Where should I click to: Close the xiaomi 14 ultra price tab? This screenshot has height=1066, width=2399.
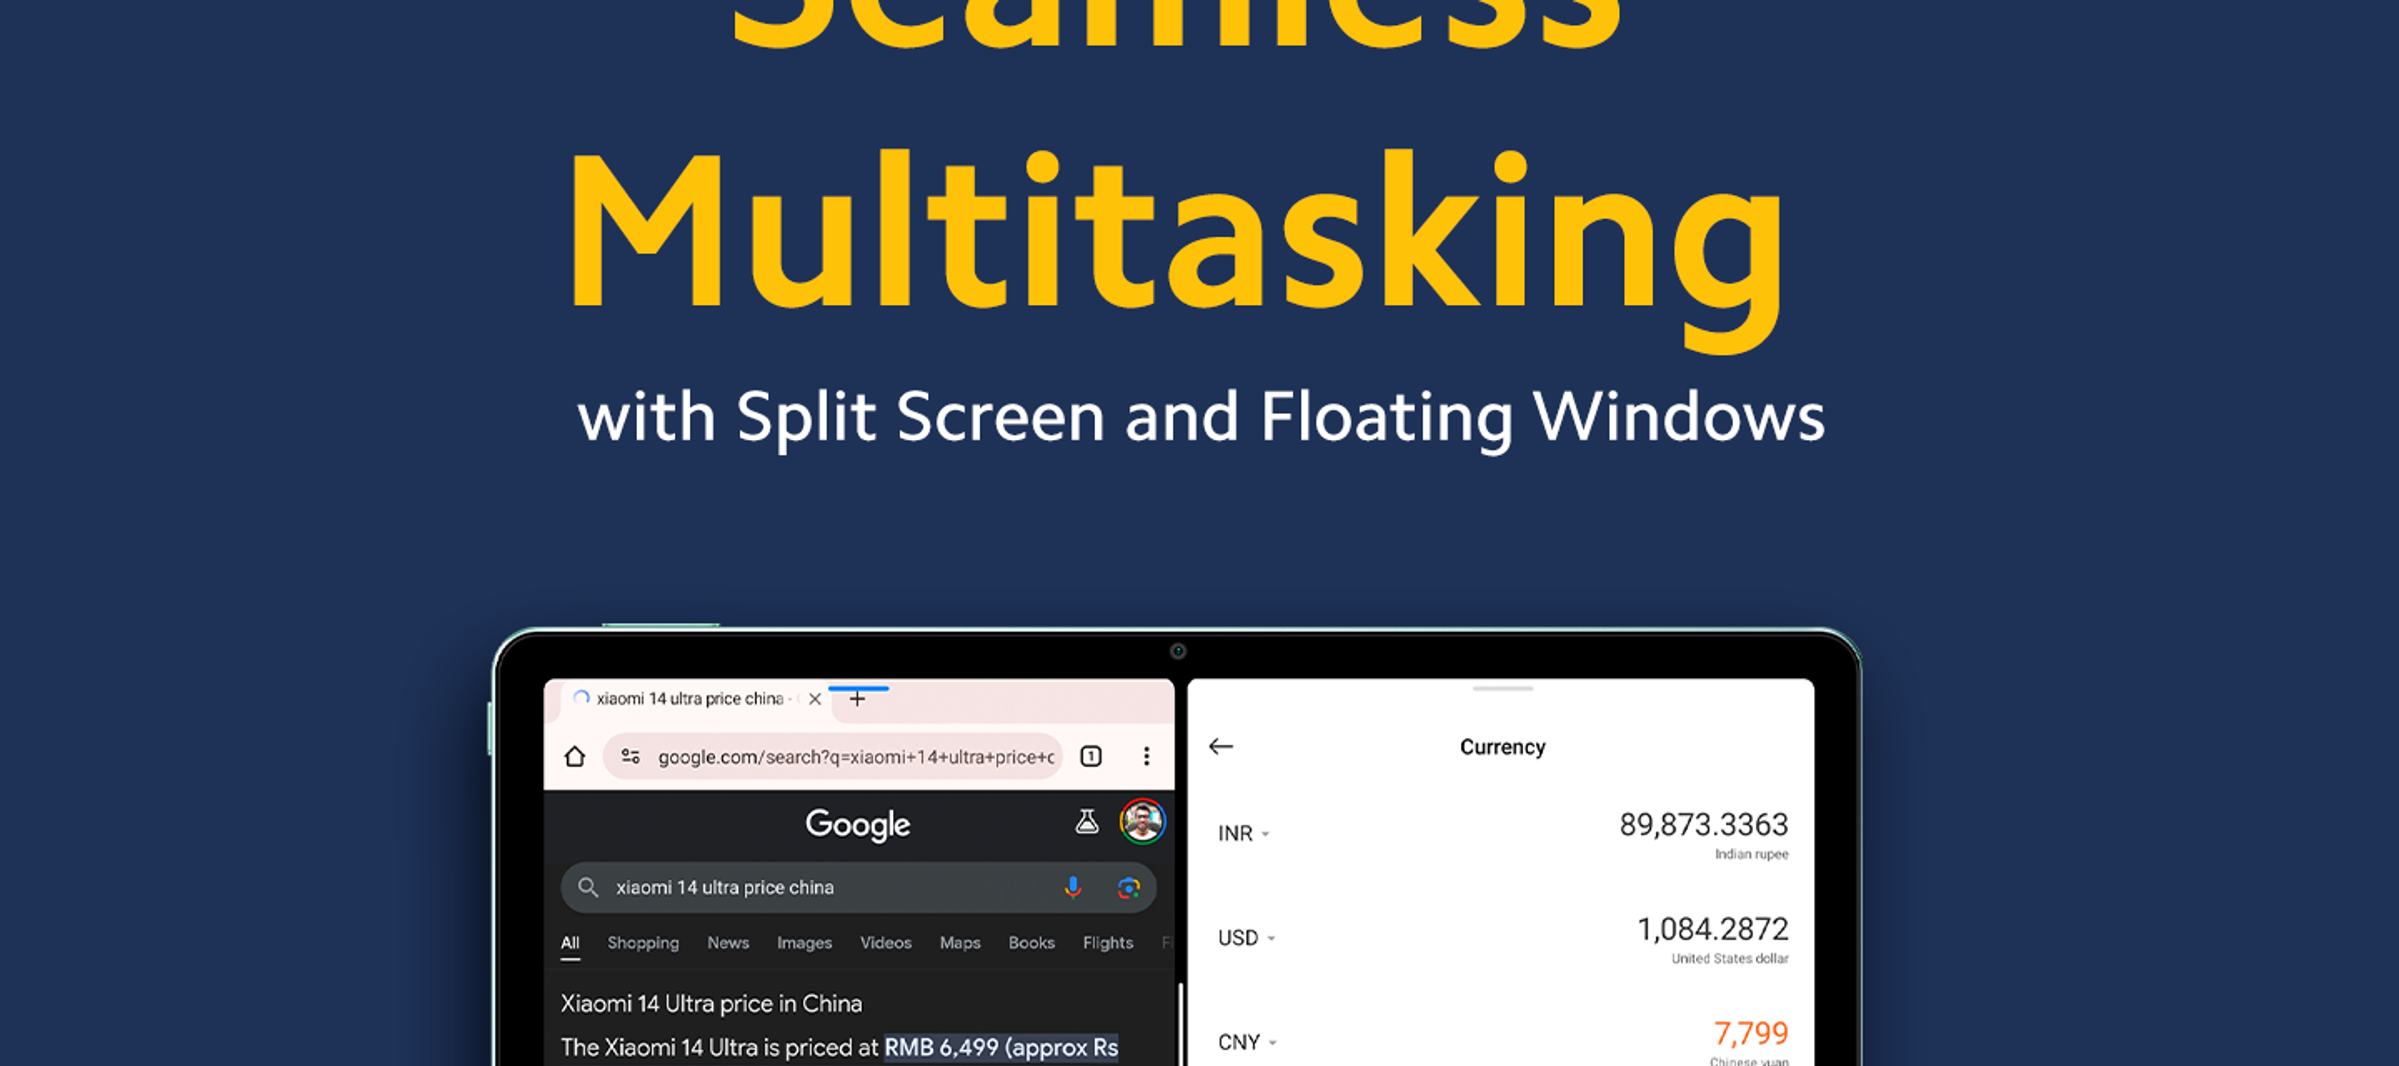click(815, 699)
